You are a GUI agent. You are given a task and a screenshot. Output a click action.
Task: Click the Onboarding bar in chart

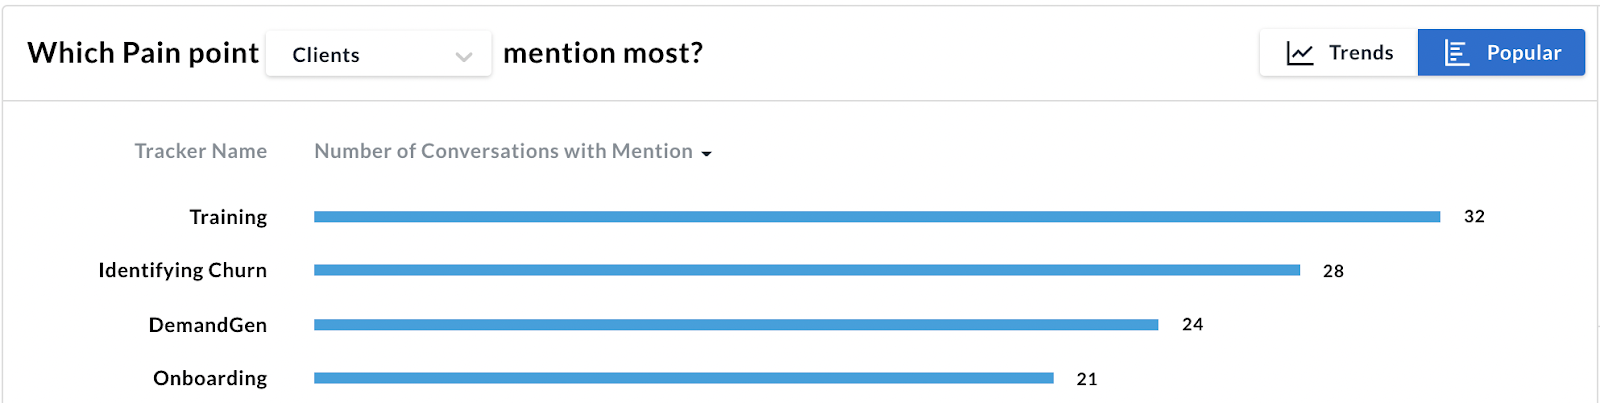point(683,378)
